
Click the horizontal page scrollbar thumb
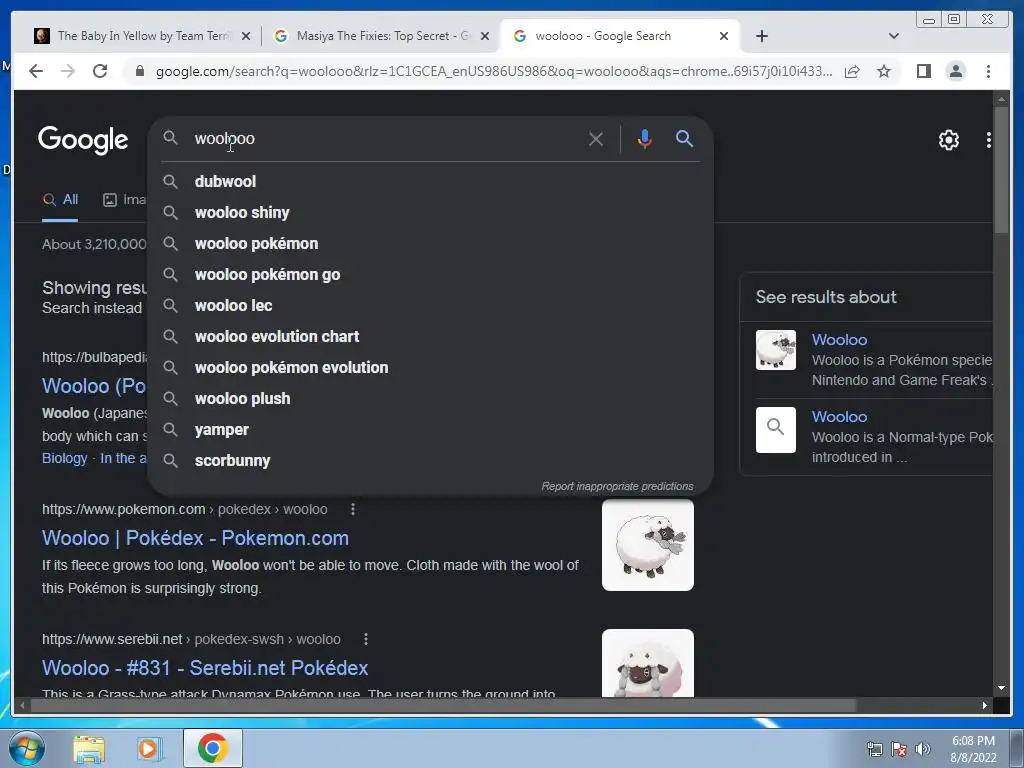pyautogui.click(x=443, y=705)
